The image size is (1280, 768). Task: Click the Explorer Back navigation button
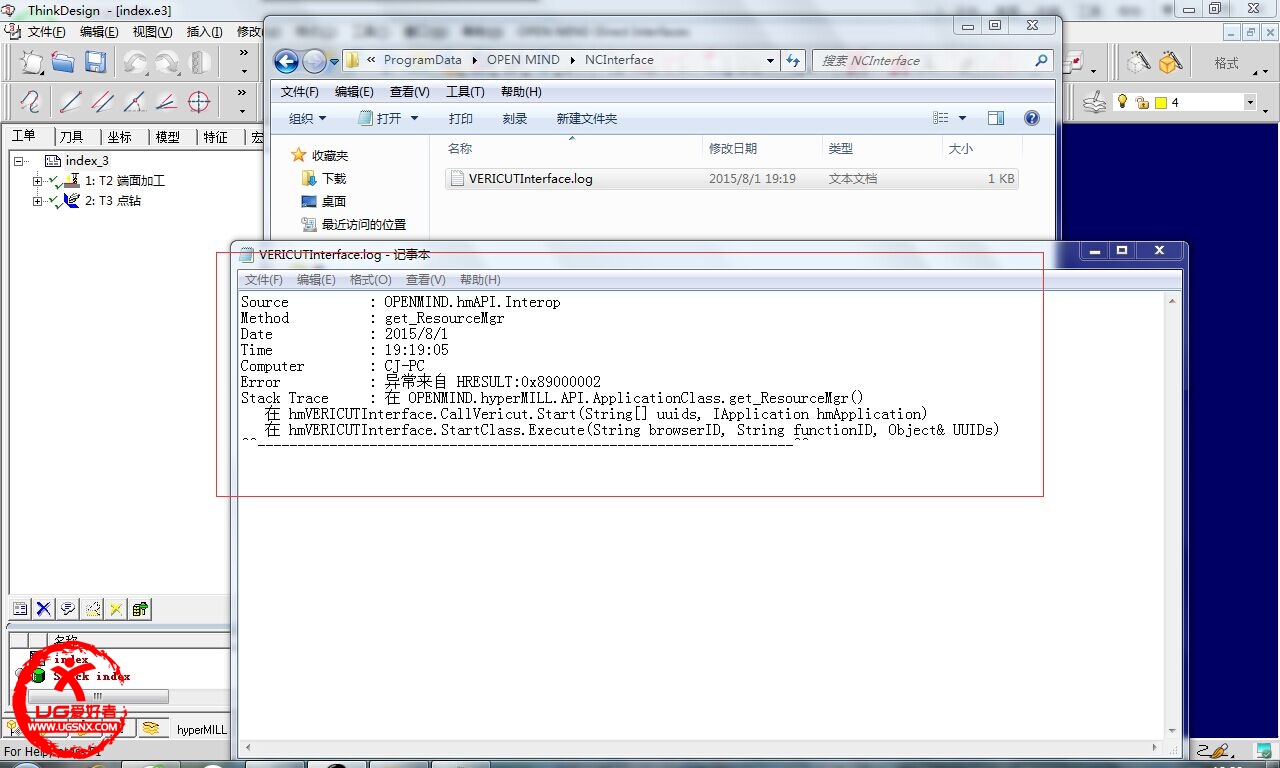pyautogui.click(x=286, y=61)
